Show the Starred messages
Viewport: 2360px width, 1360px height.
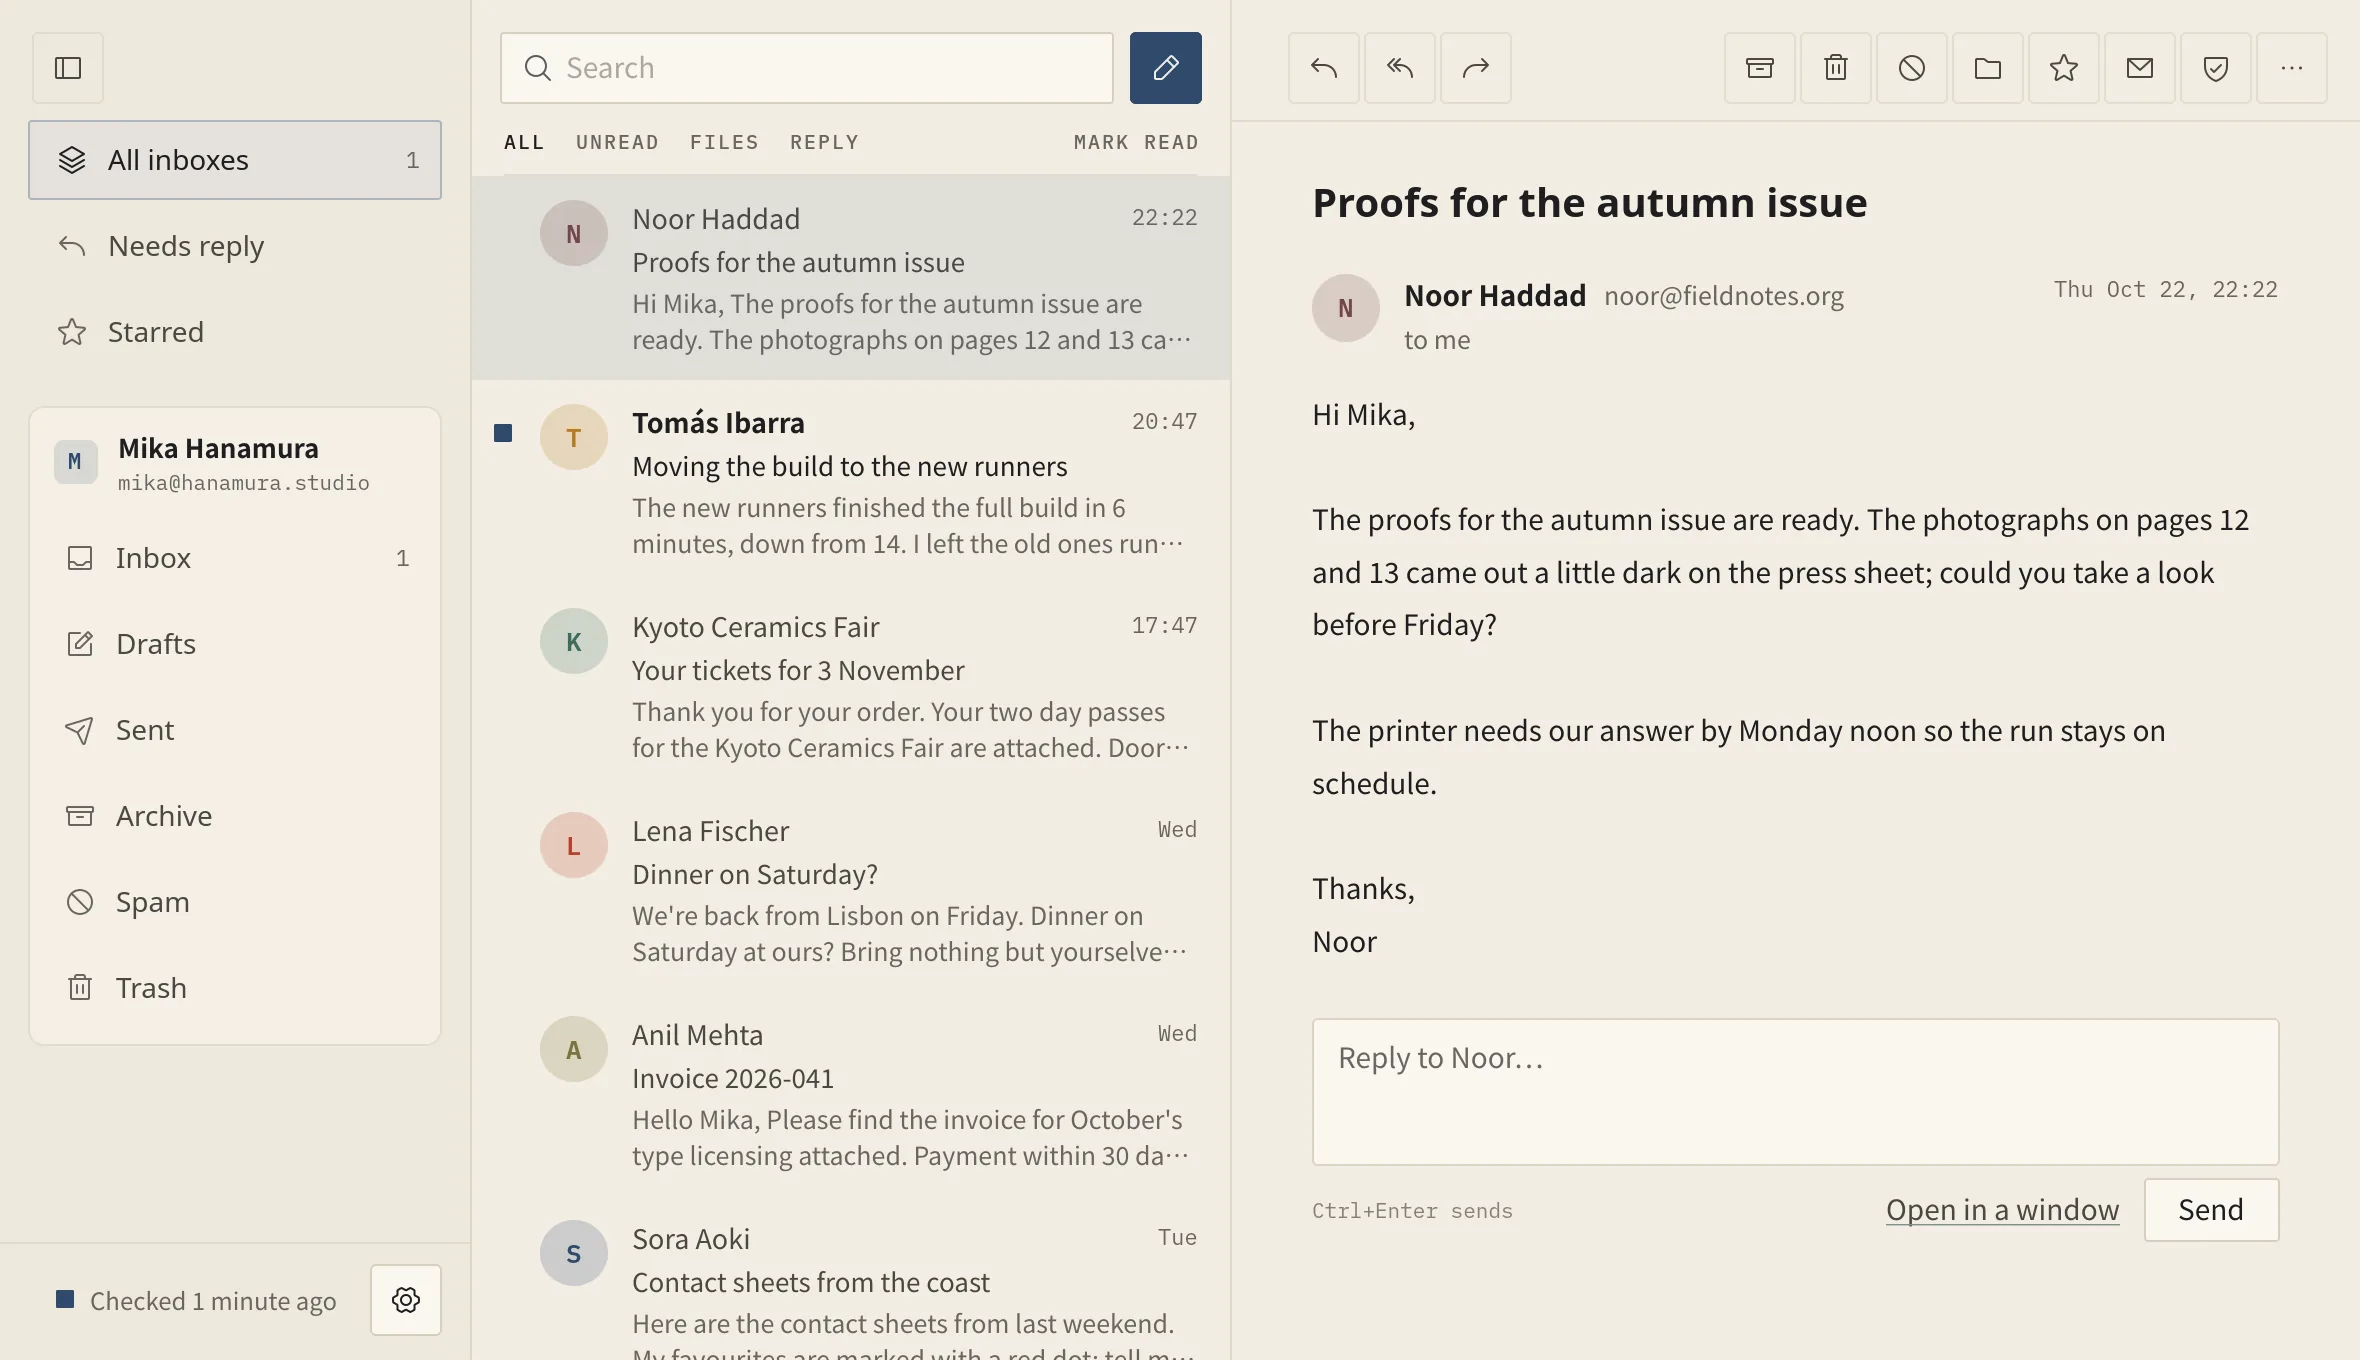[235, 332]
